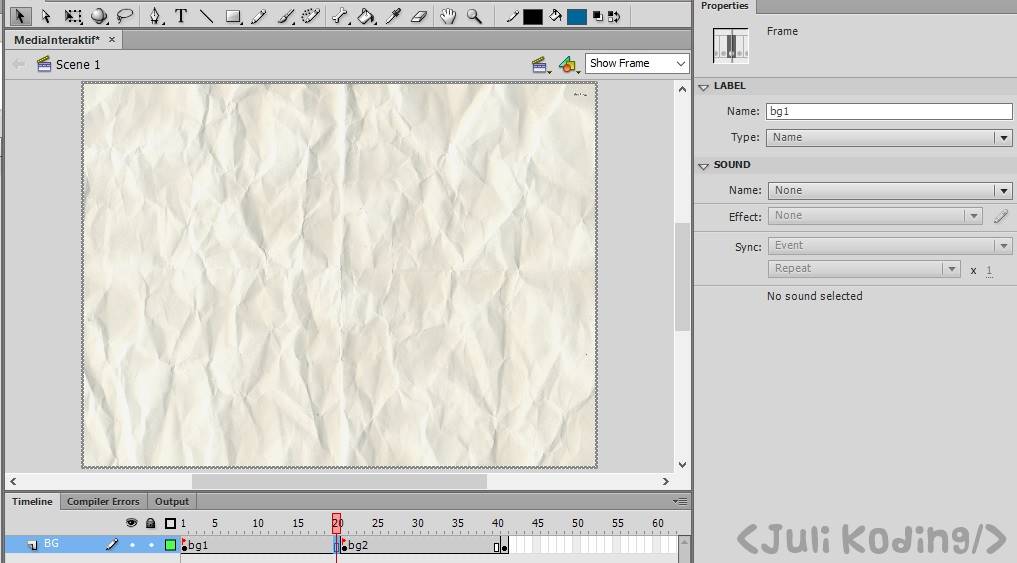Open the Output tab
The image size is (1017, 563).
tap(171, 501)
